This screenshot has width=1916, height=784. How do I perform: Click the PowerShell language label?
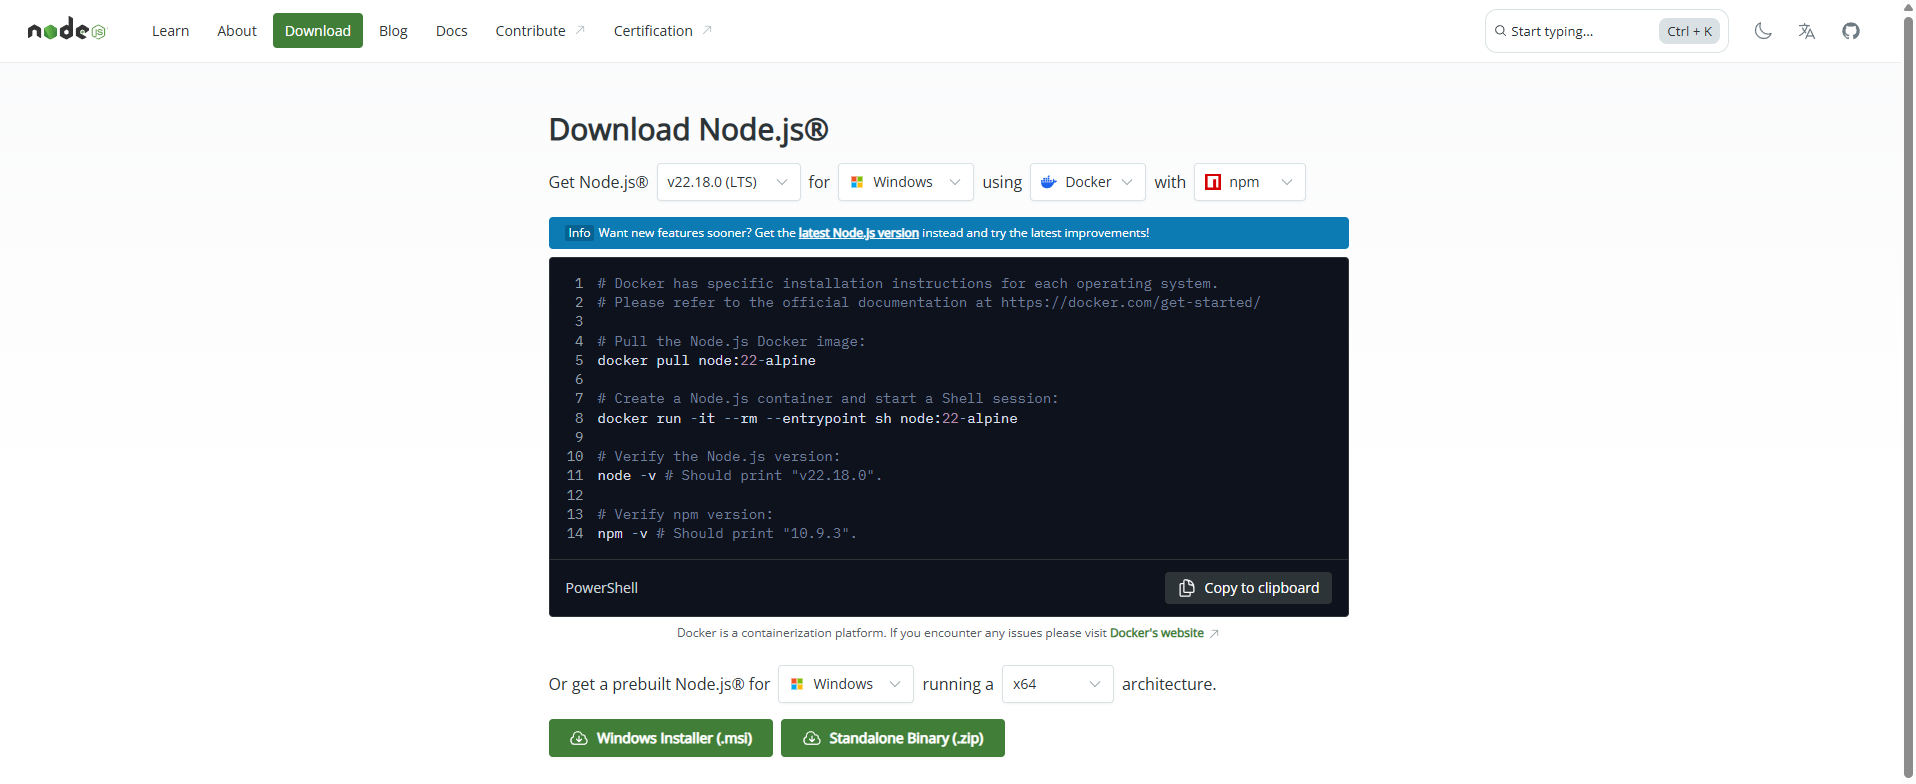point(601,588)
